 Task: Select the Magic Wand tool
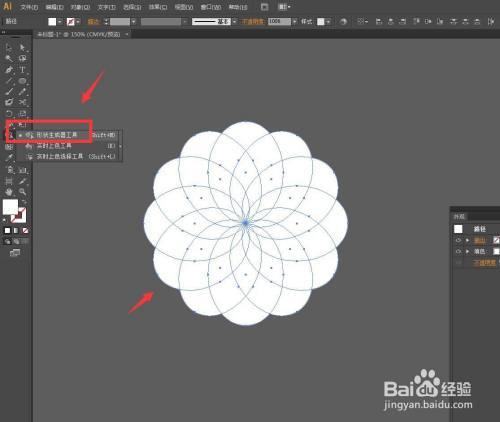tap(9, 59)
